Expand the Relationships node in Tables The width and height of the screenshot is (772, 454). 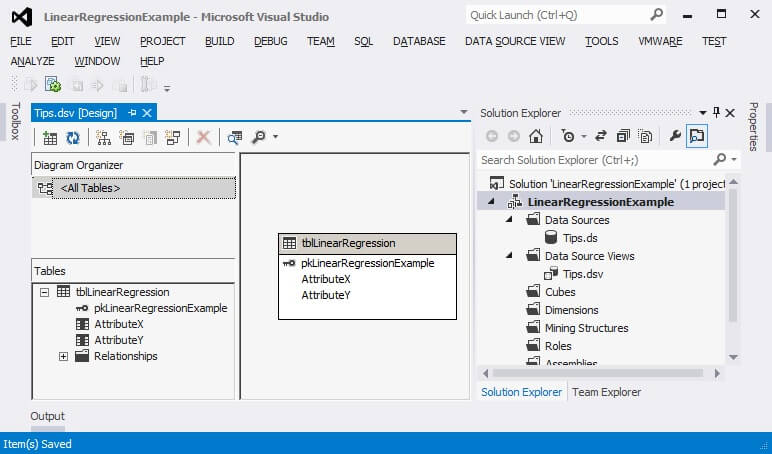(63, 356)
